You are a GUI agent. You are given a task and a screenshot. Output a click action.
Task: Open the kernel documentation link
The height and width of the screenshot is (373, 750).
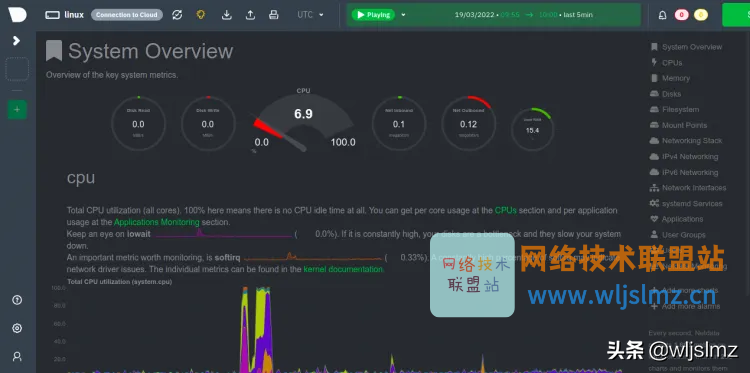click(x=343, y=269)
